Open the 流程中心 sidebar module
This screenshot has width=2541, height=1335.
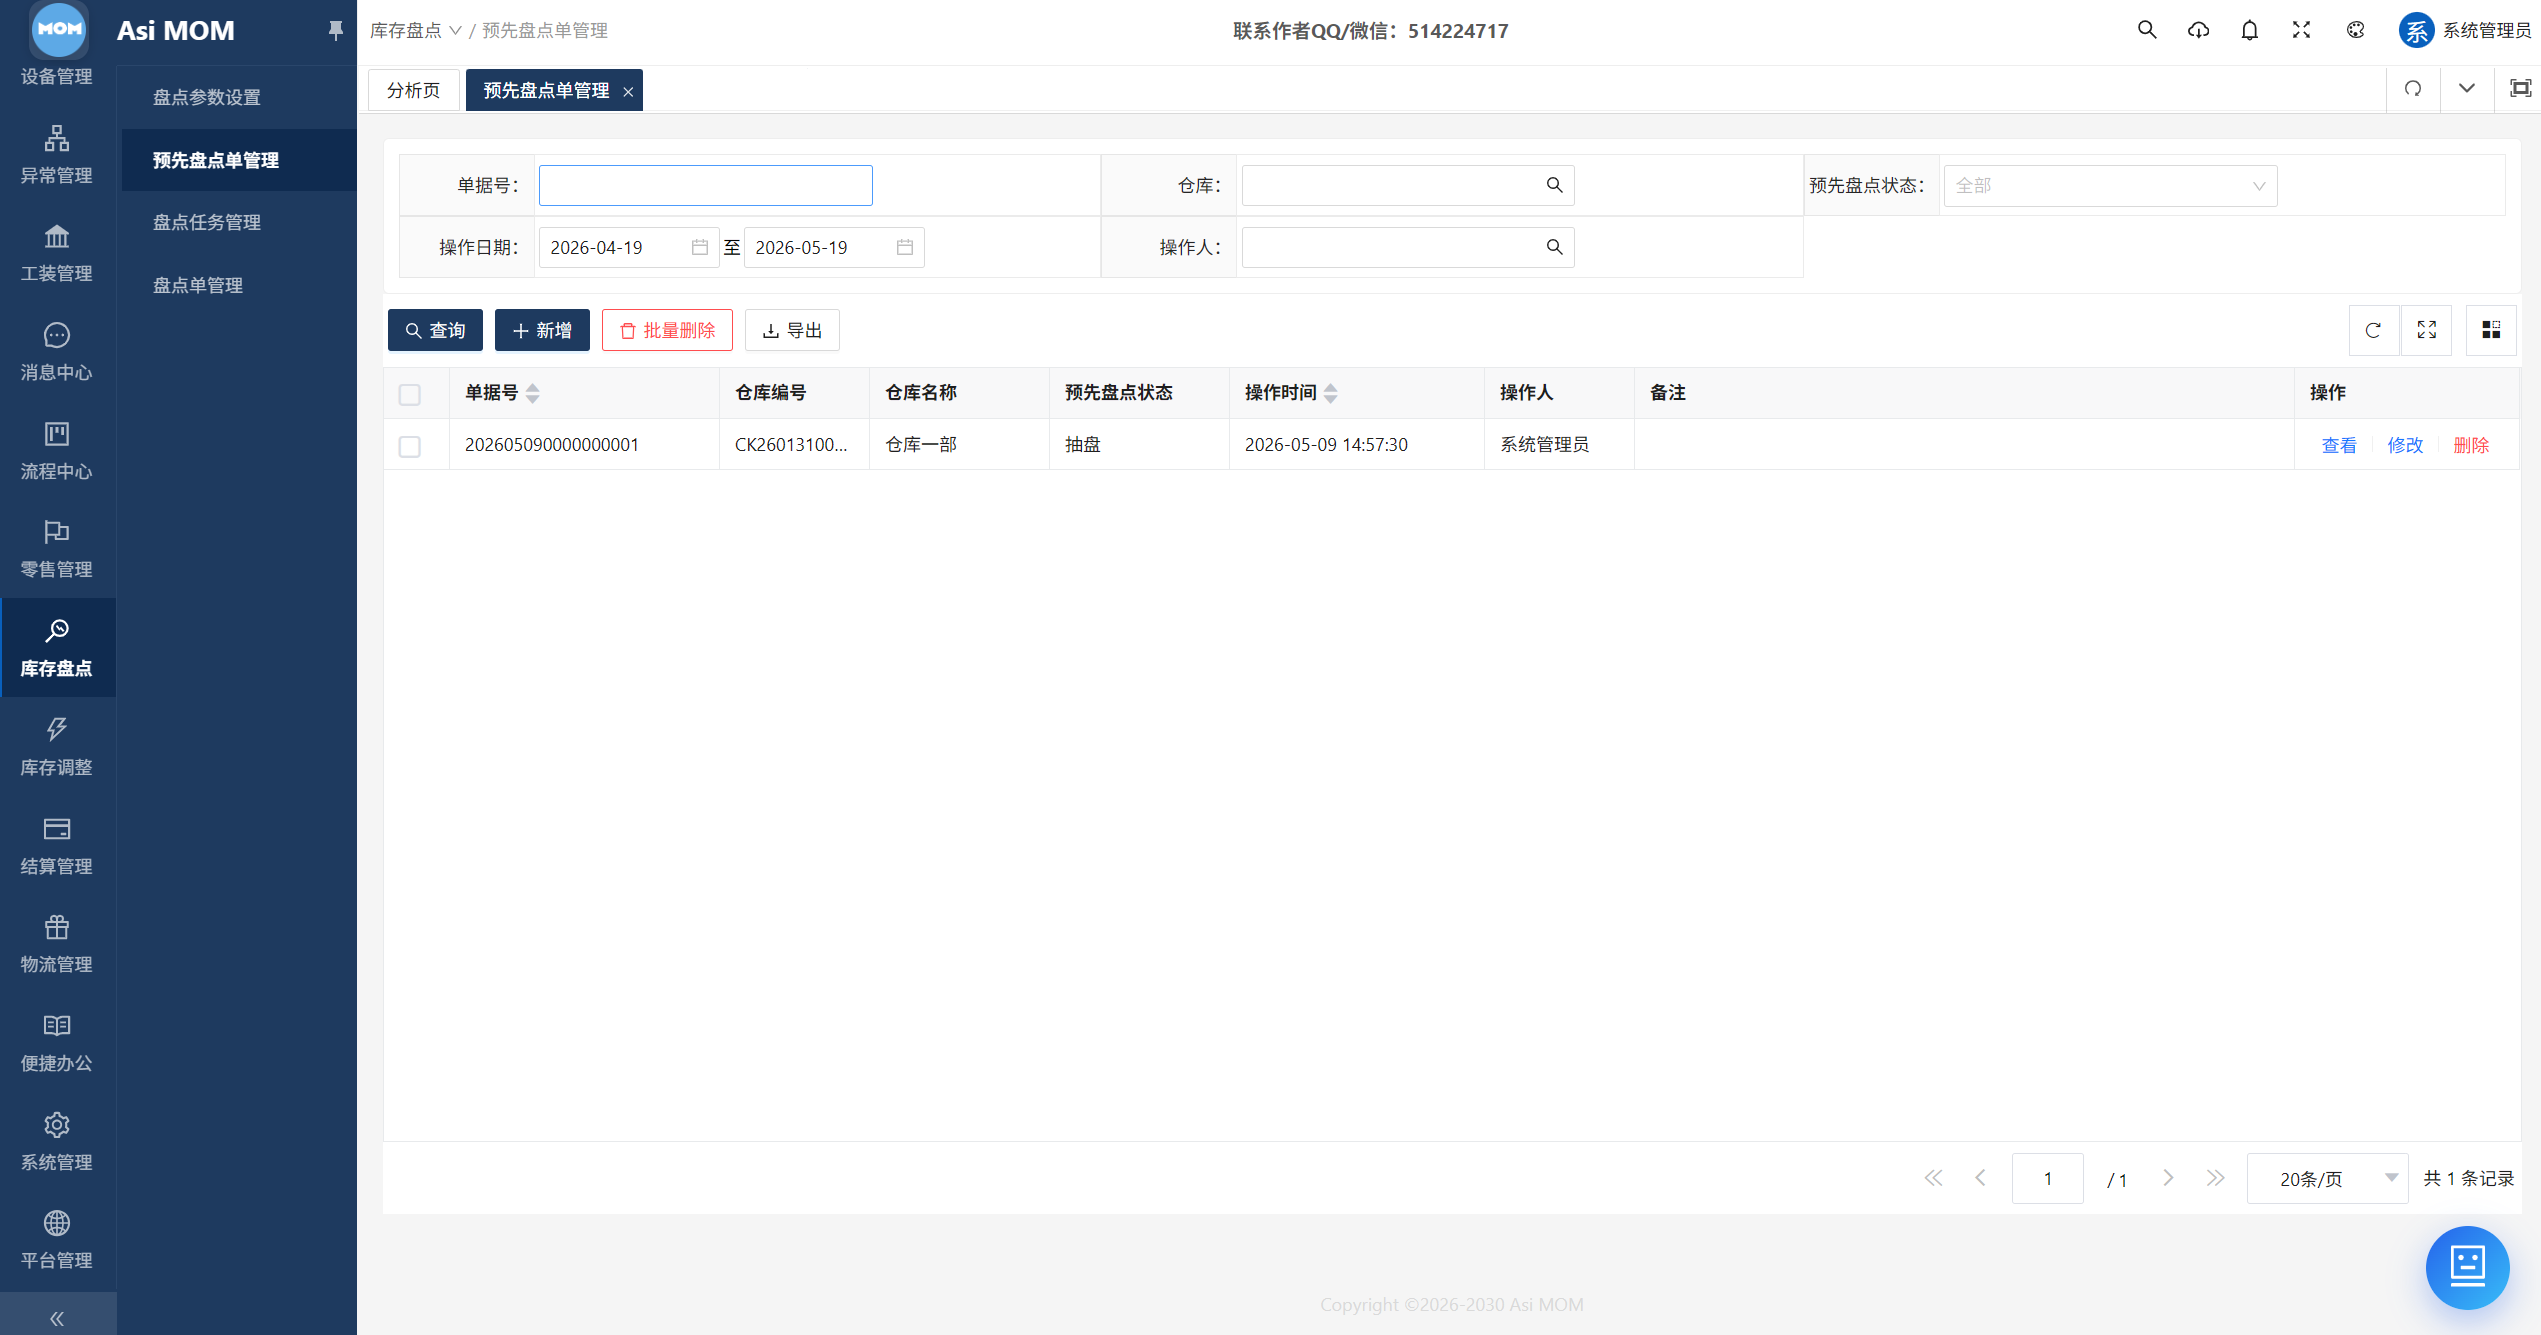[x=57, y=451]
